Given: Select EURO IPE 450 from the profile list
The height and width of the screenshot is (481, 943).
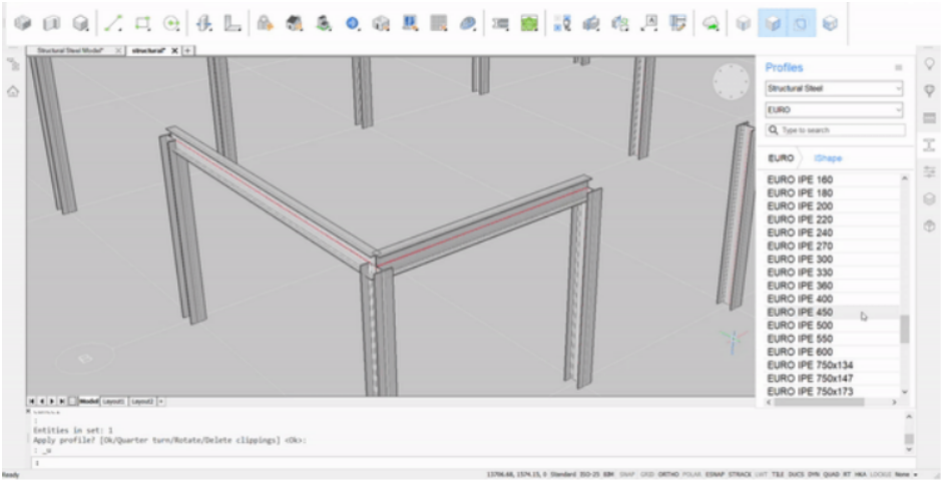Looking at the screenshot, I should tap(800, 312).
